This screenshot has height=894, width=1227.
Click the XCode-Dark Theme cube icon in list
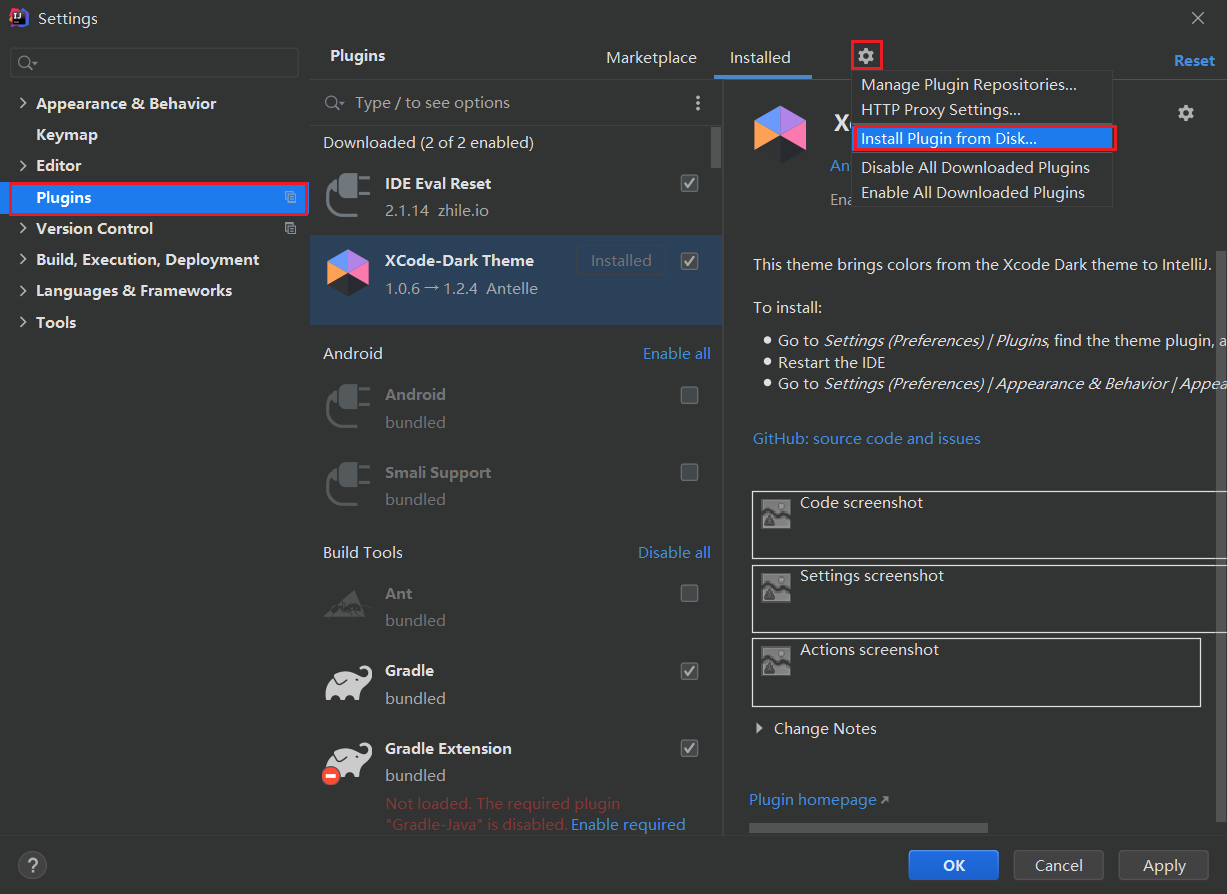click(347, 273)
